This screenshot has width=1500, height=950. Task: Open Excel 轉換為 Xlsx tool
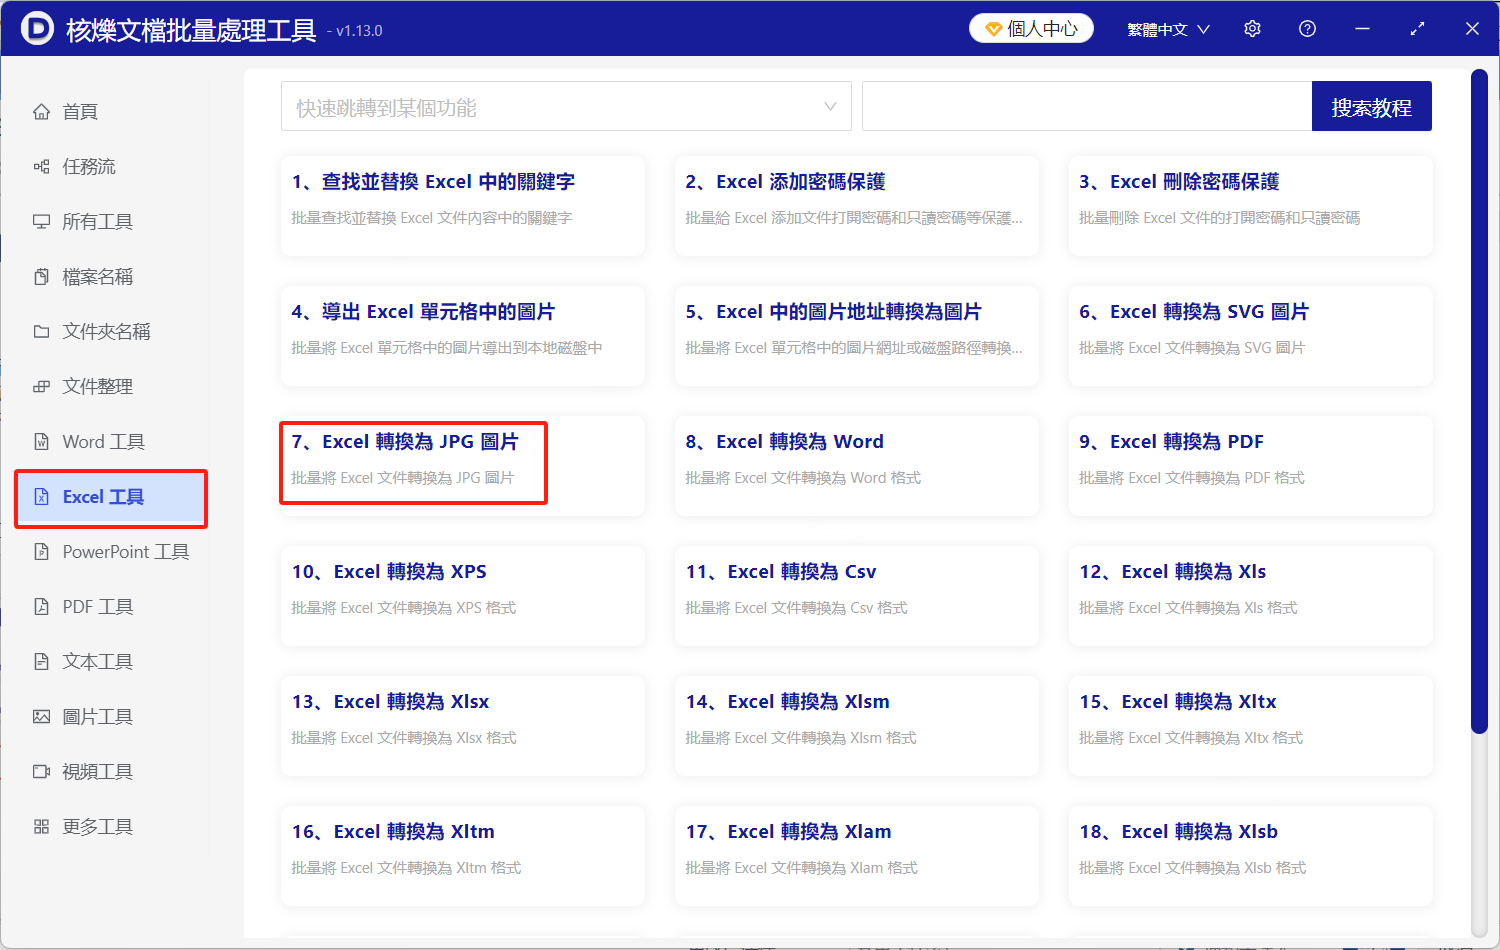(463, 726)
